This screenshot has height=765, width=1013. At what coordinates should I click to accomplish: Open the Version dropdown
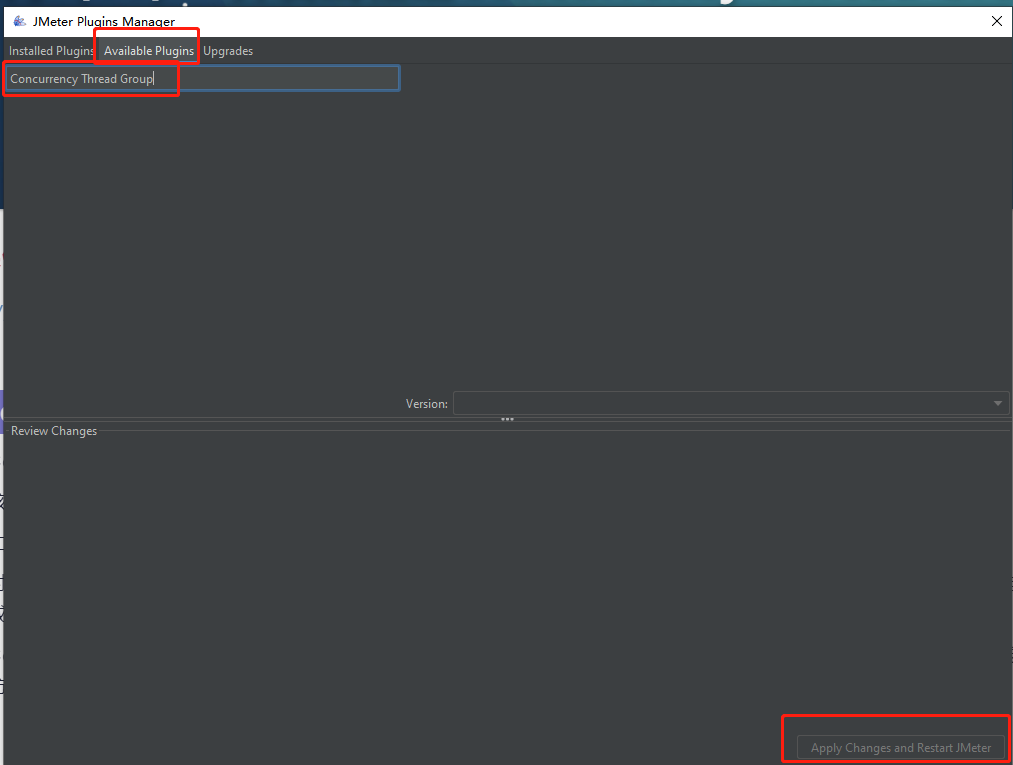tap(731, 403)
